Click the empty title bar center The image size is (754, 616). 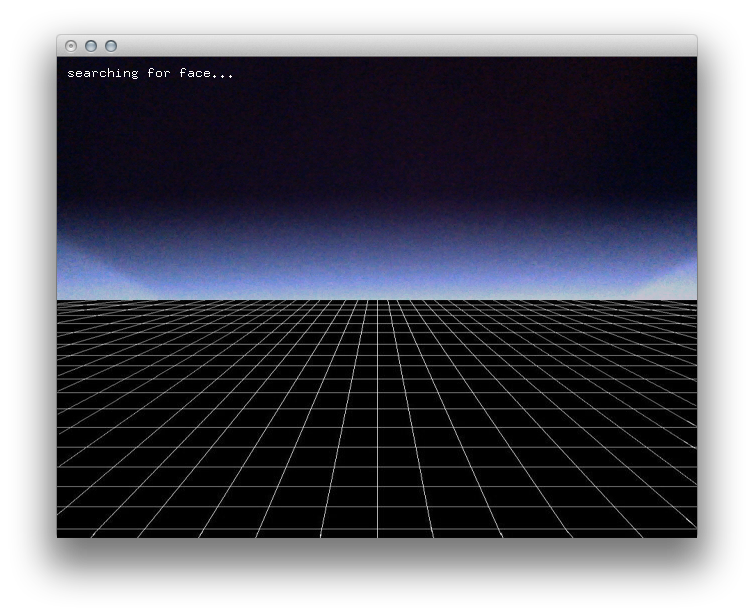click(x=377, y=46)
